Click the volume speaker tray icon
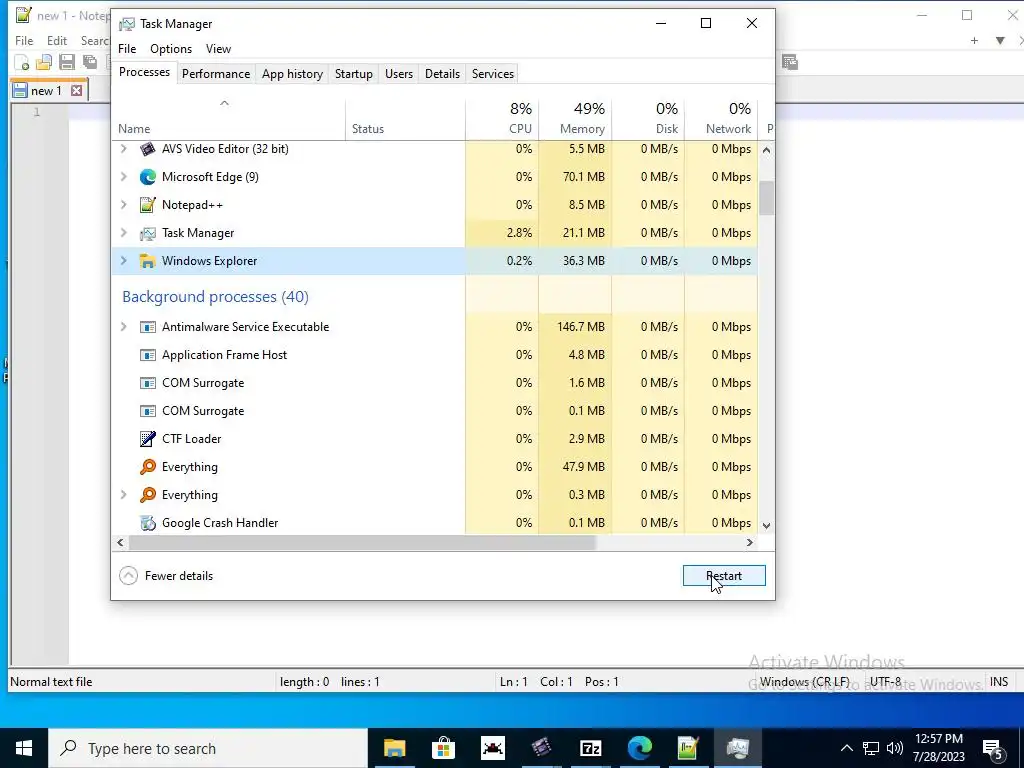The width and height of the screenshot is (1024, 768). coord(895,748)
